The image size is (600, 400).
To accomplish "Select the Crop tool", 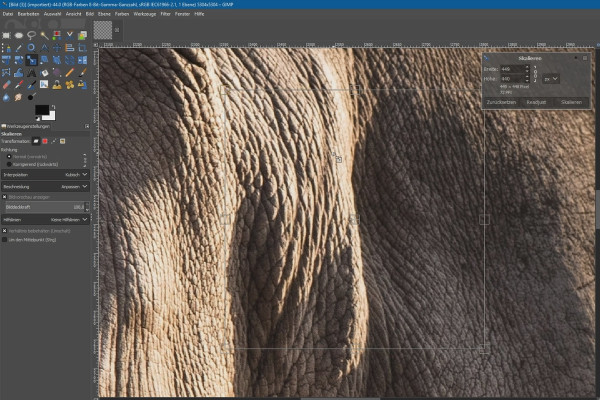I will point(82,48).
